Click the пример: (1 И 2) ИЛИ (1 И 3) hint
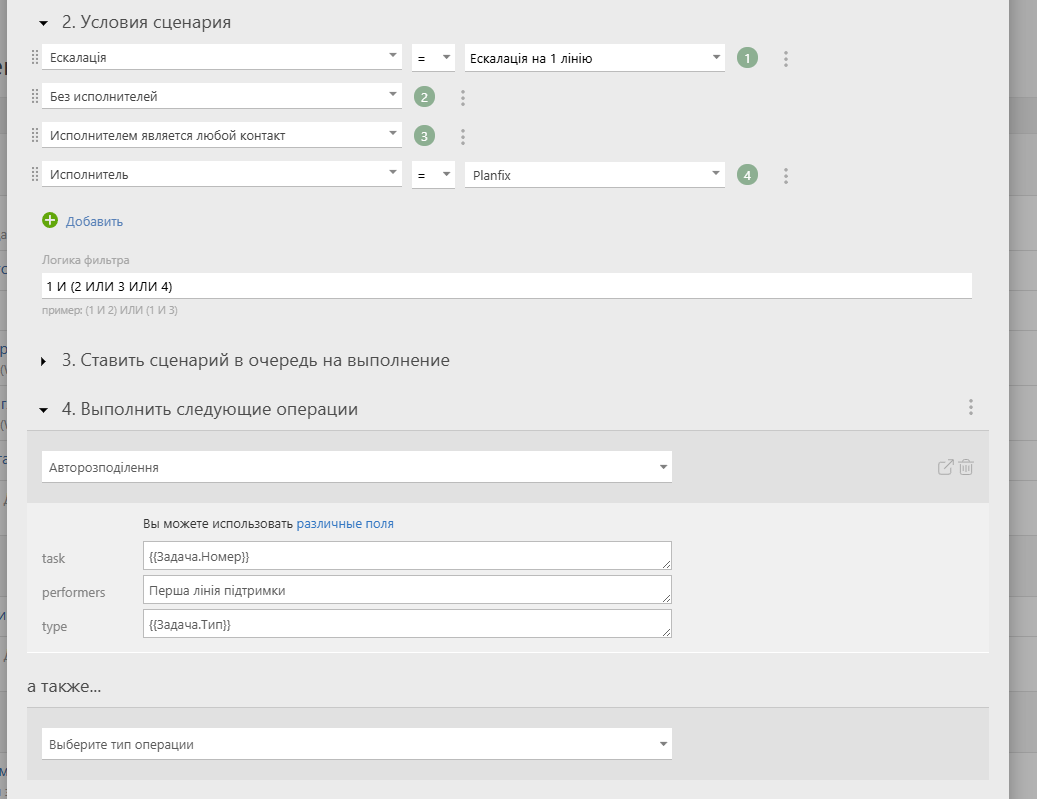 click(110, 310)
